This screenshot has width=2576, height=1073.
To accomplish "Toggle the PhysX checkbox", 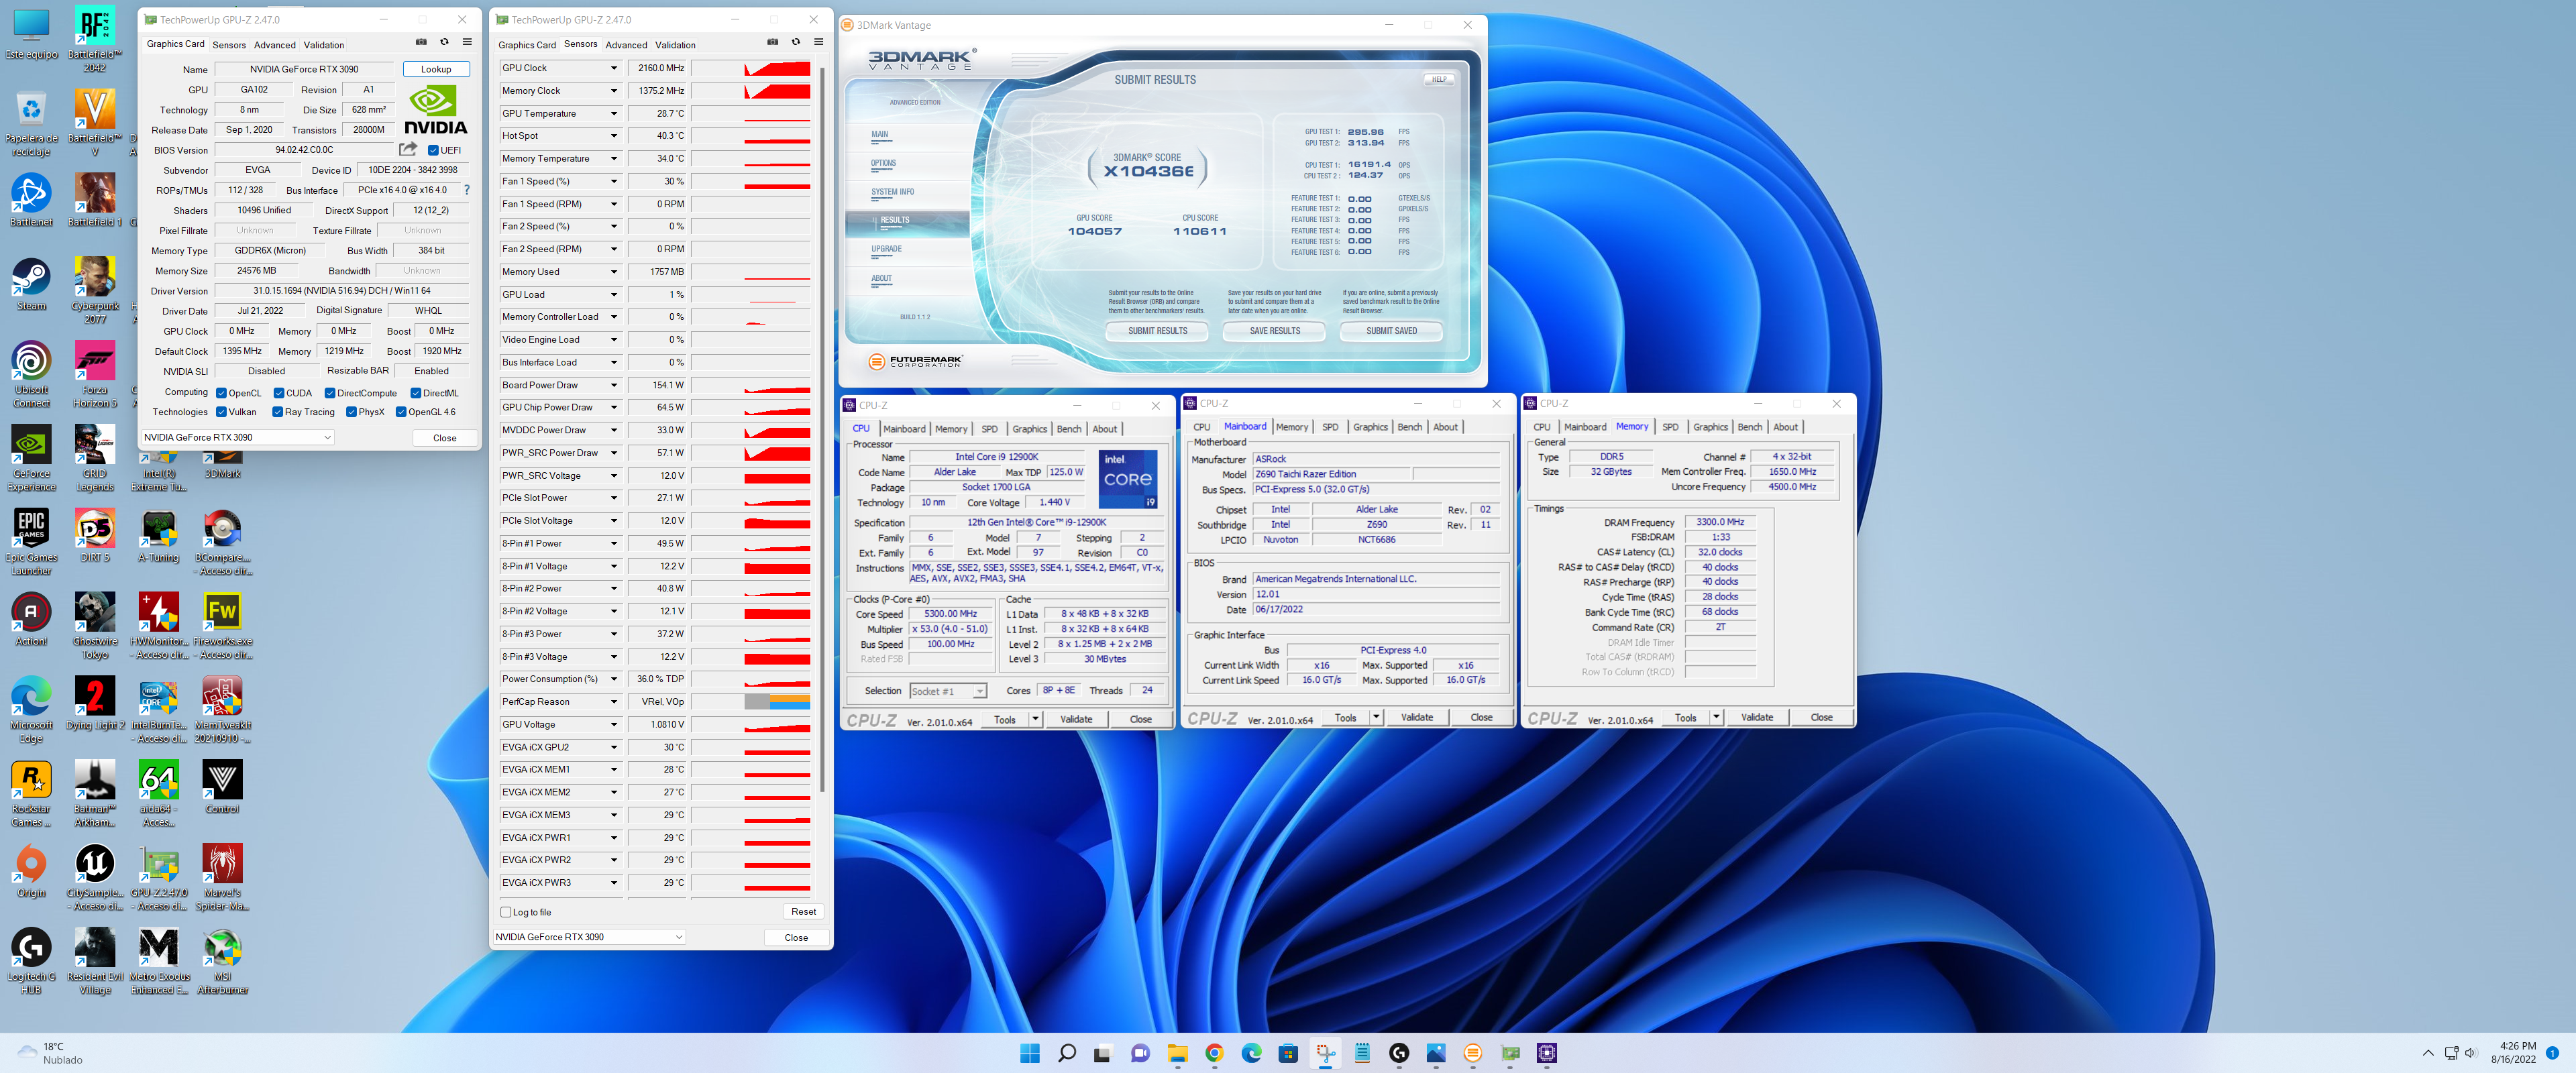I will (x=351, y=412).
